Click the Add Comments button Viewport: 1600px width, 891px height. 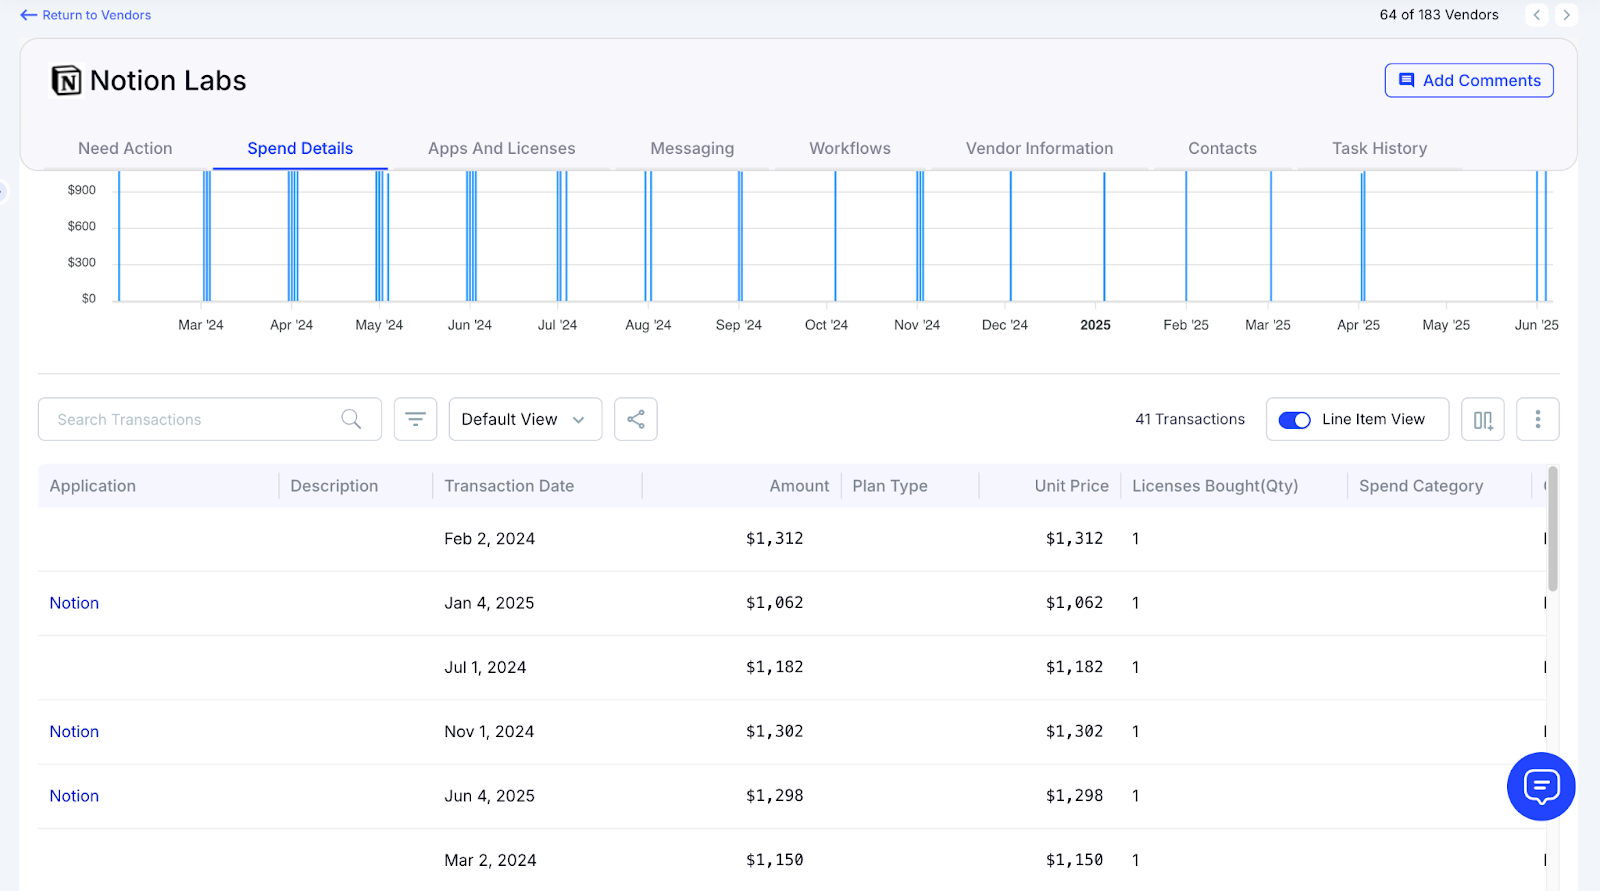[x=1469, y=80]
